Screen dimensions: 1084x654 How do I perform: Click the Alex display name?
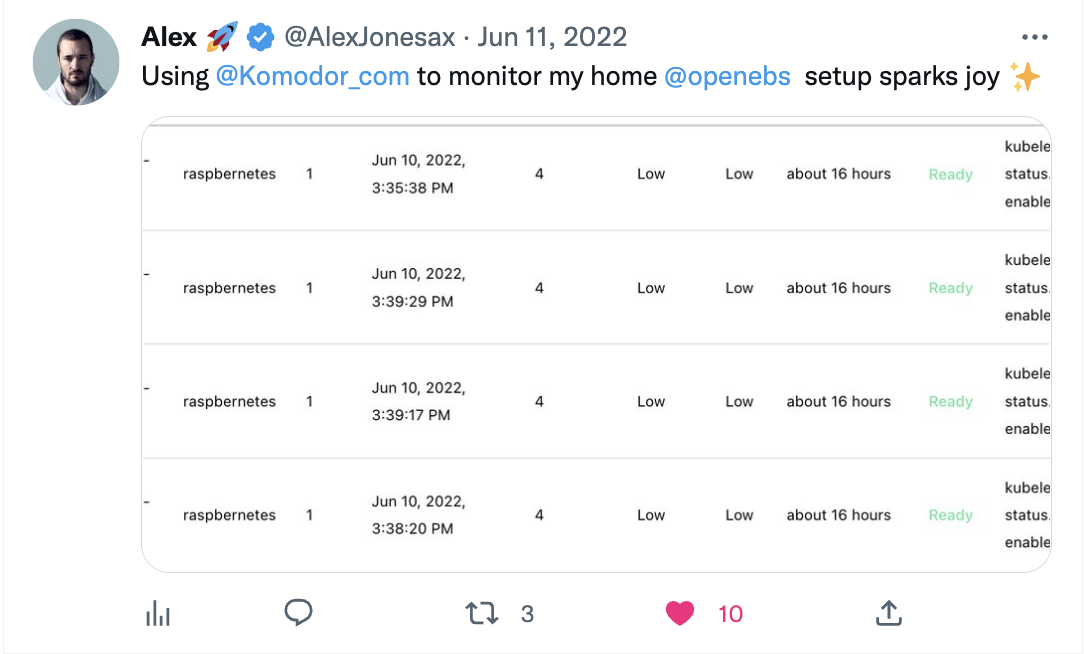pos(169,37)
